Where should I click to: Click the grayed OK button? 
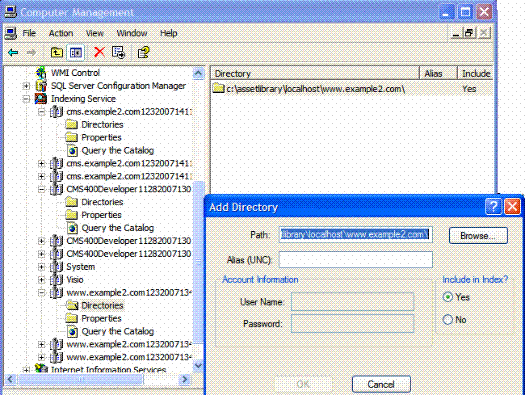coord(303,384)
